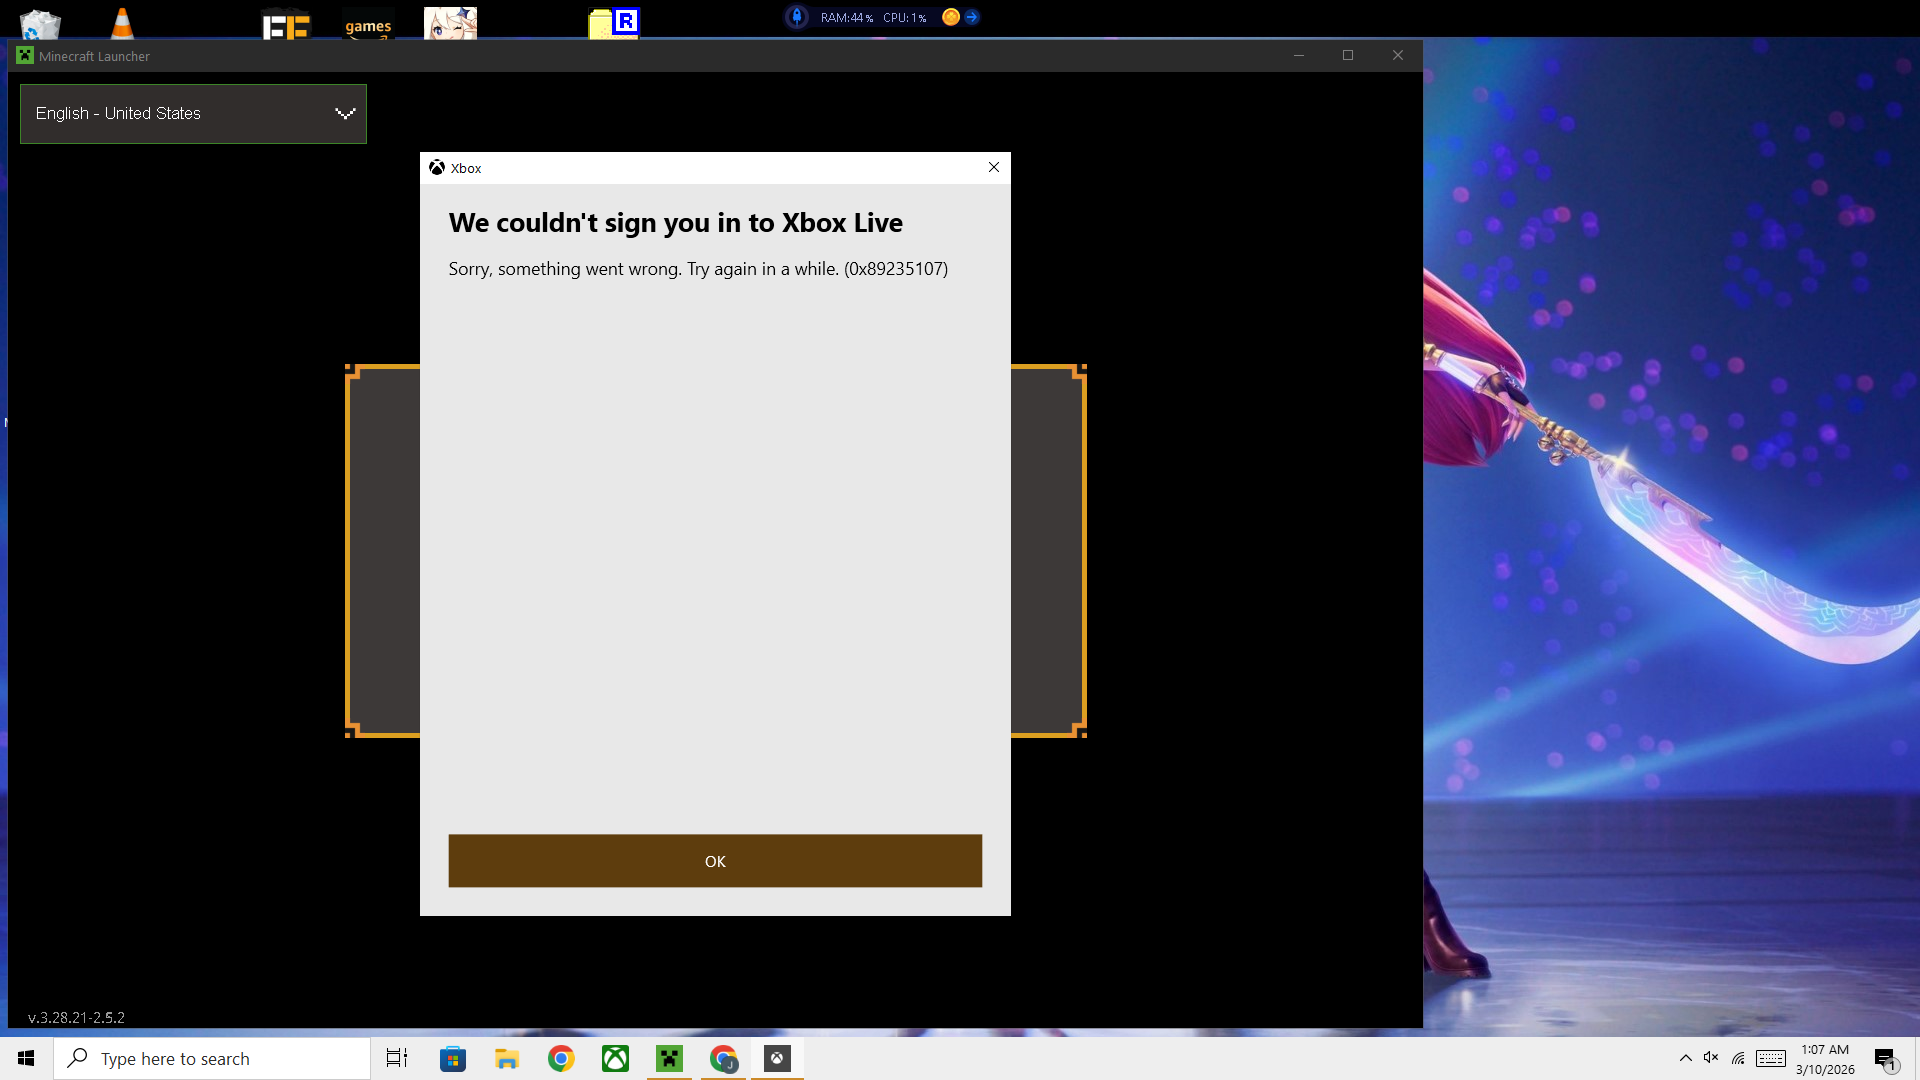This screenshot has width=1920, height=1080.
Task: Switch to the Xbox sign-in taskbar window
Action: (777, 1058)
